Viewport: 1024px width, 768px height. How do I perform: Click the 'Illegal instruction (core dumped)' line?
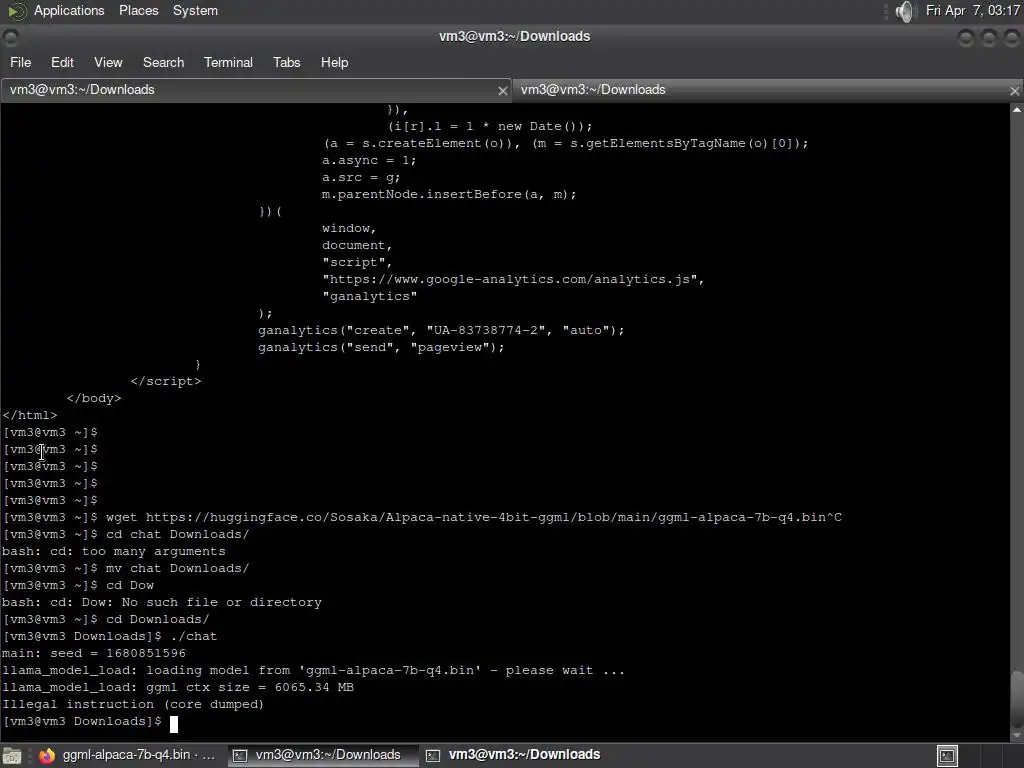click(133, 704)
